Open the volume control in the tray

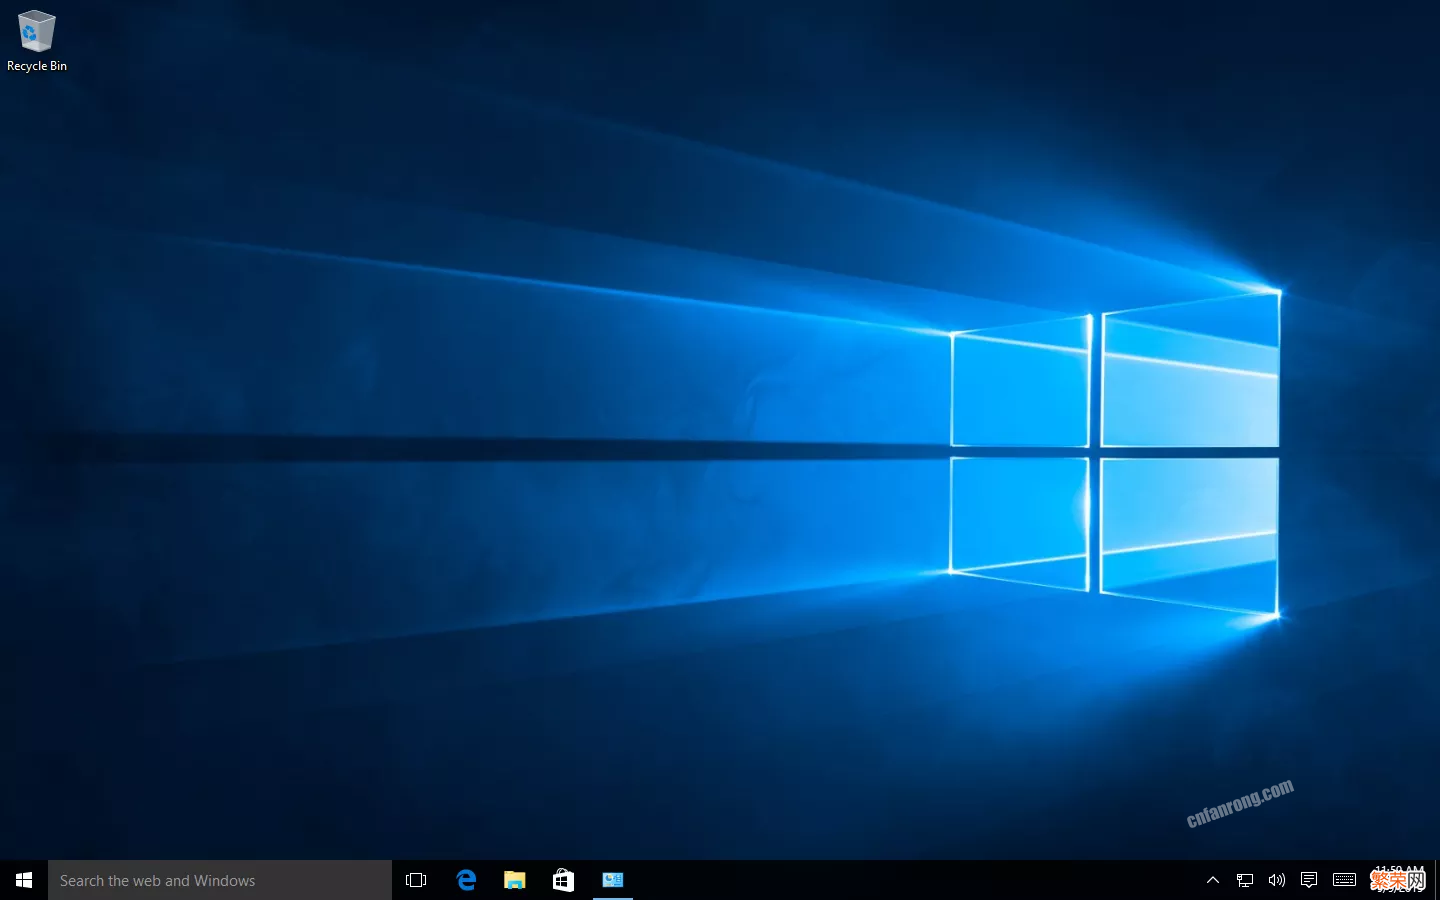1277,880
